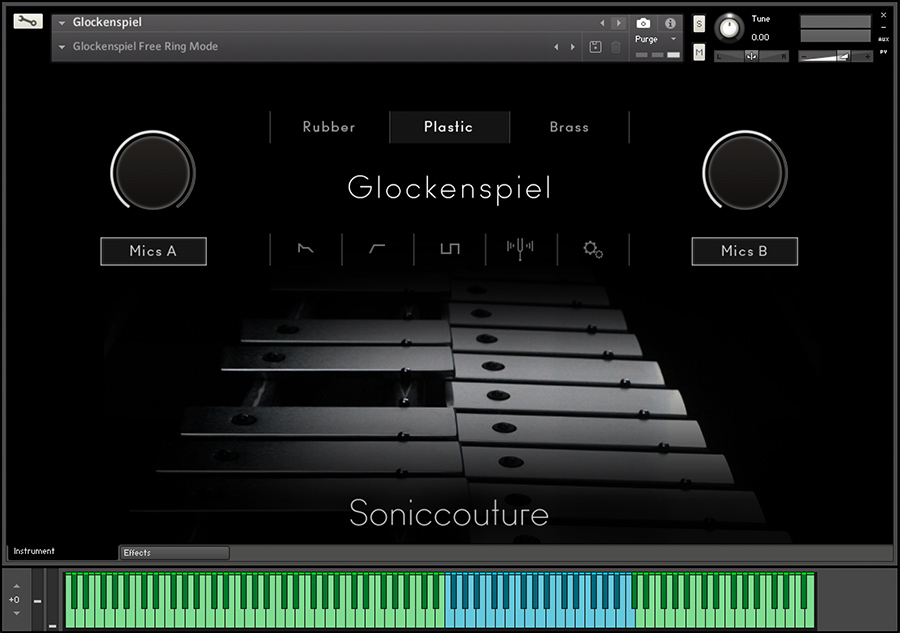Collapse the Glockenspiel instrument header chevron

(60, 21)
